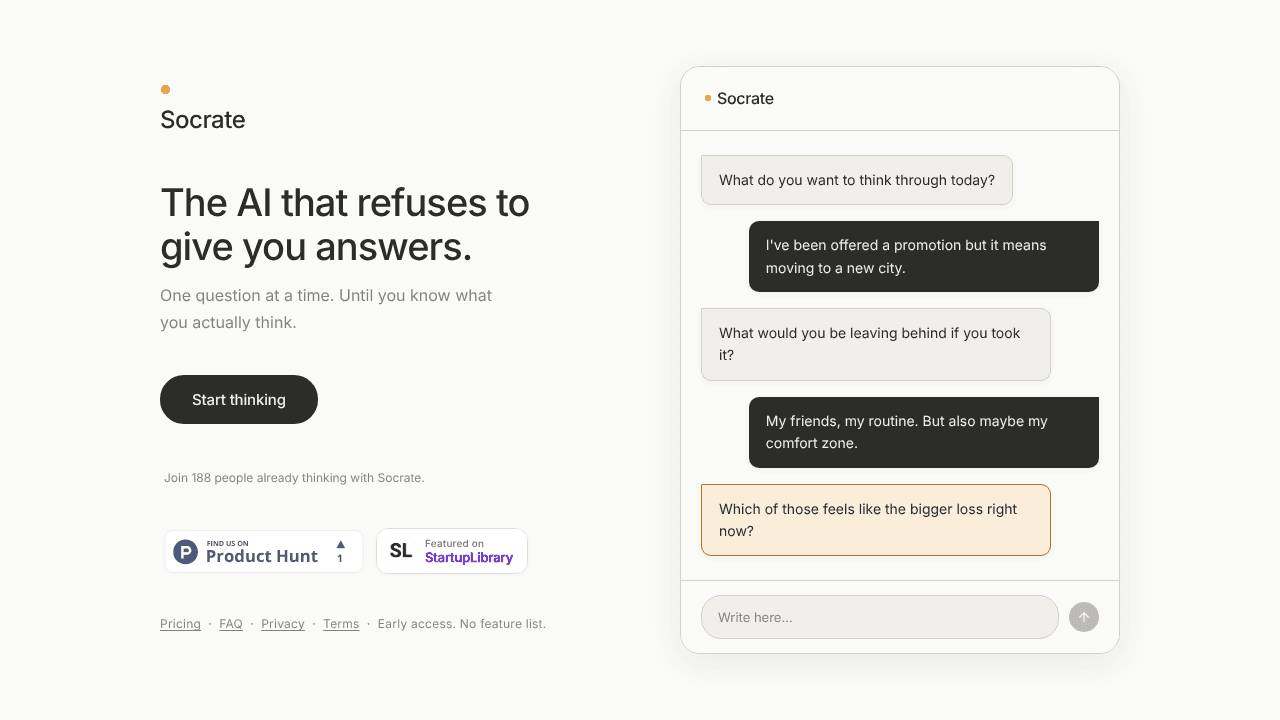Select message 'What would you be leaving behind'
1280x720 pixels.
[876, 344]
